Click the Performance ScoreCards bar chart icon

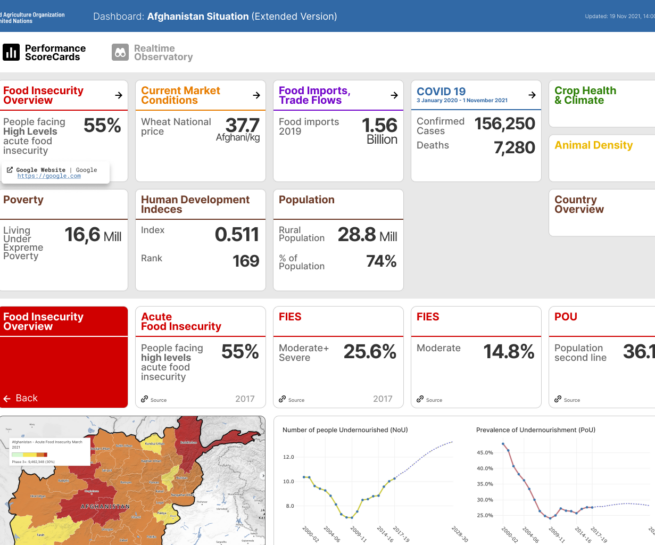tap(12, 52)
